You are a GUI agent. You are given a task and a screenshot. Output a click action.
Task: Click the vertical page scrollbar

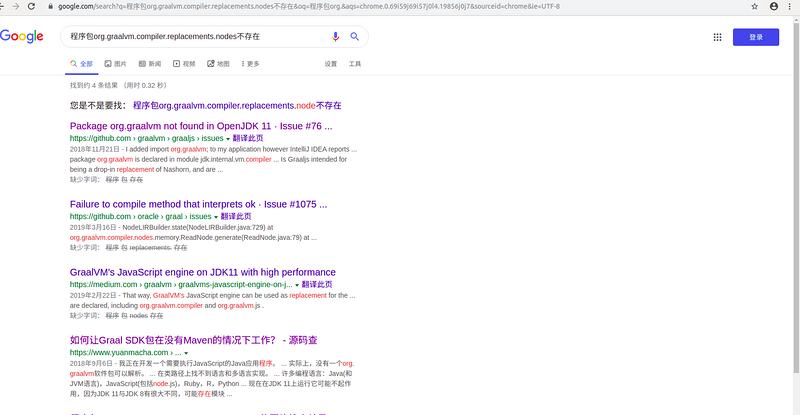pos(796,197)
